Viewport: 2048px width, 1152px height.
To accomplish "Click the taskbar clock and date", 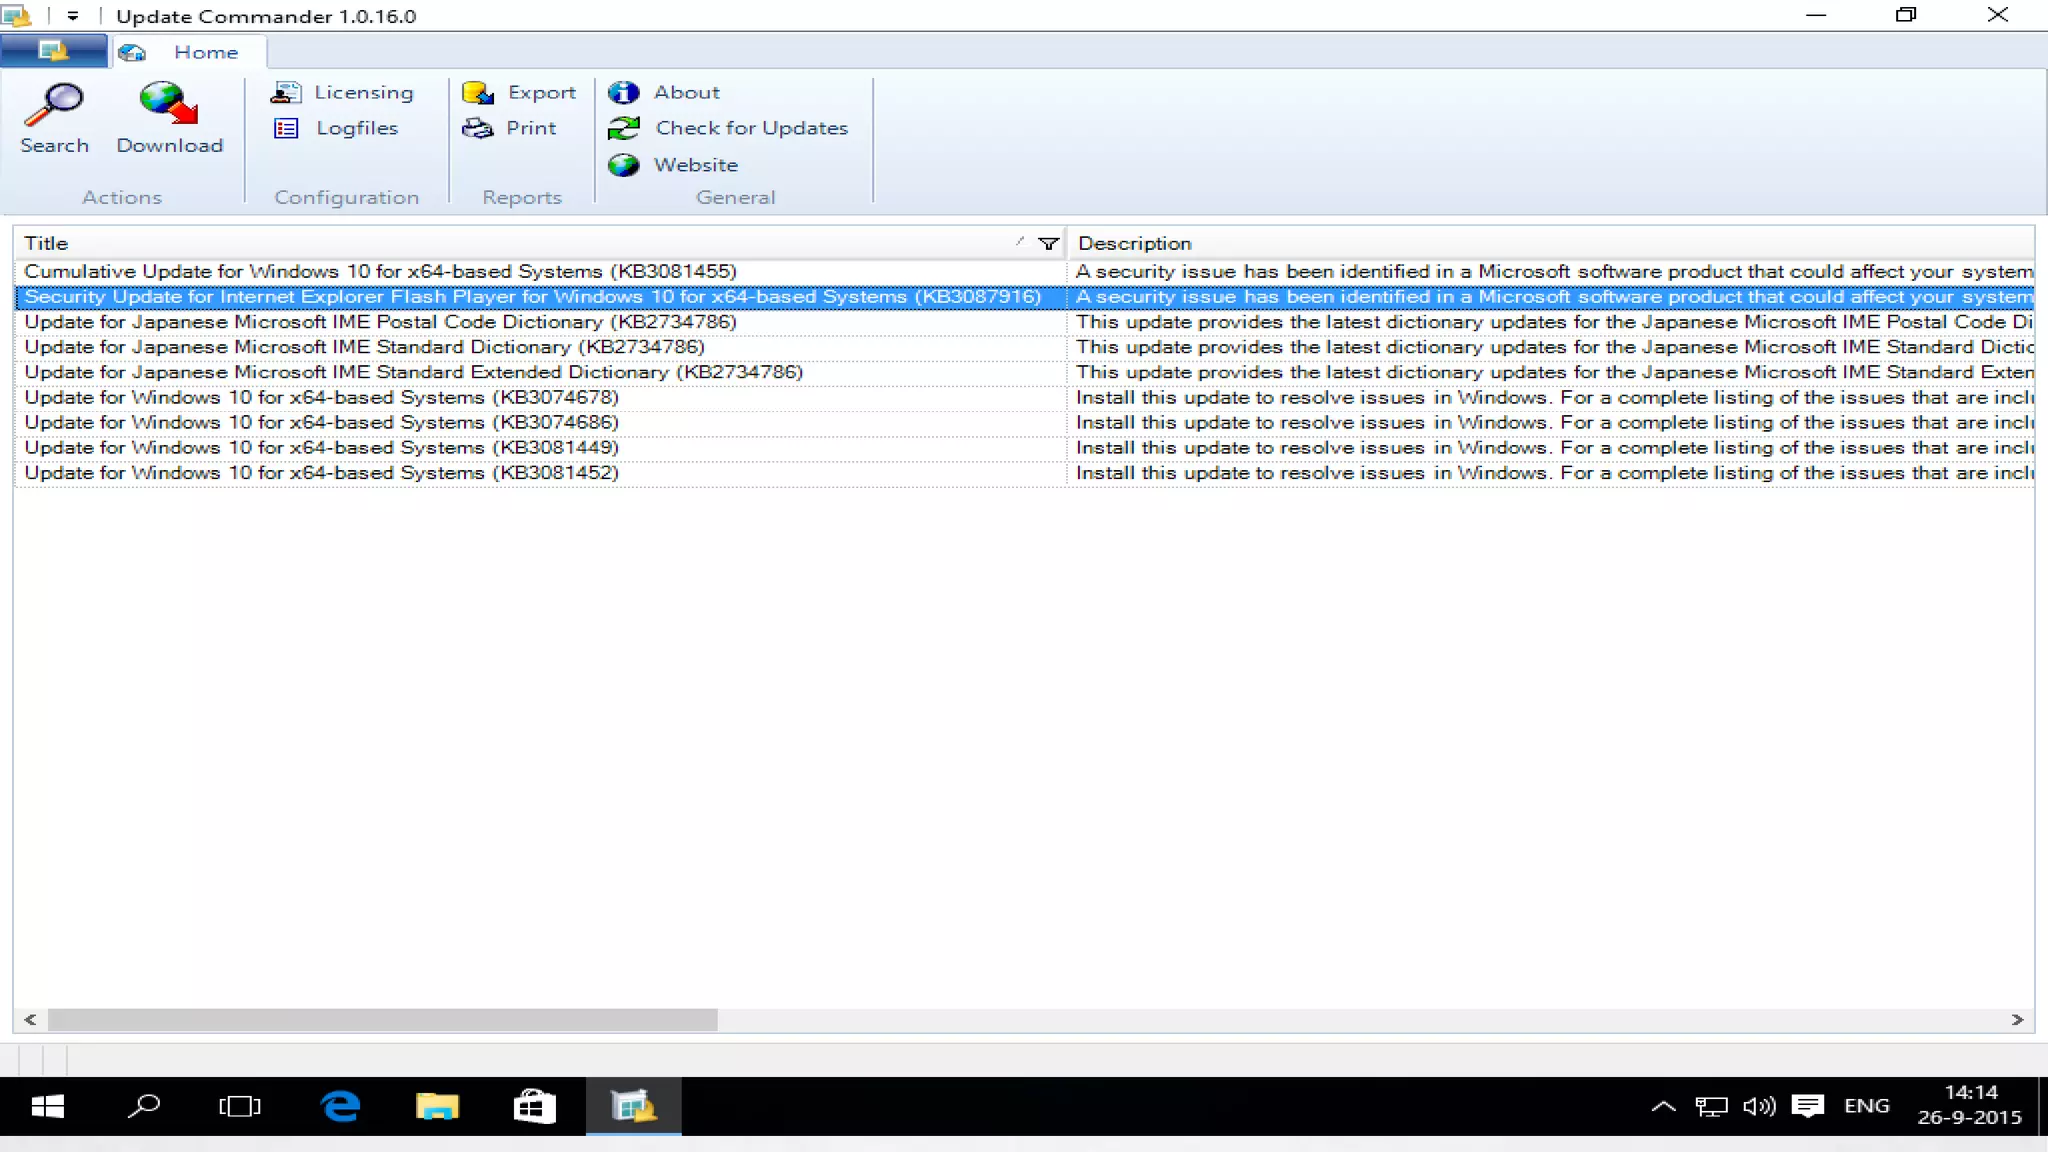I will (1970, 1105).
